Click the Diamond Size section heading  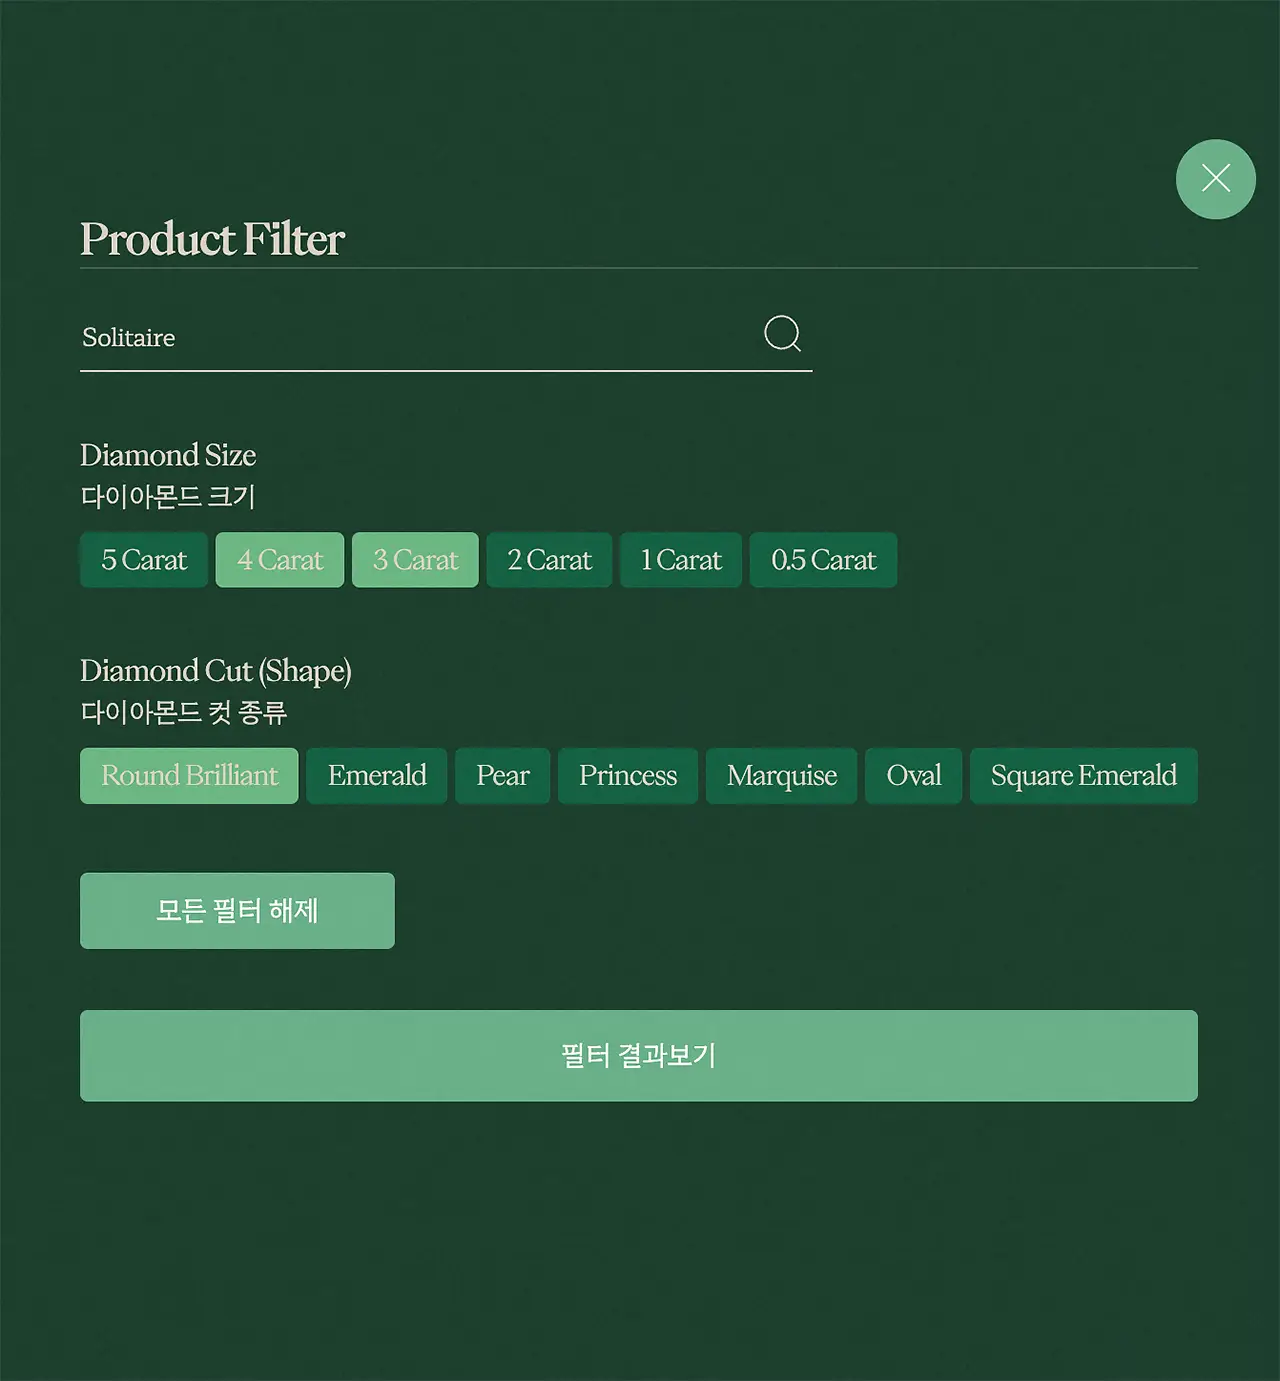tap(168, 456)
